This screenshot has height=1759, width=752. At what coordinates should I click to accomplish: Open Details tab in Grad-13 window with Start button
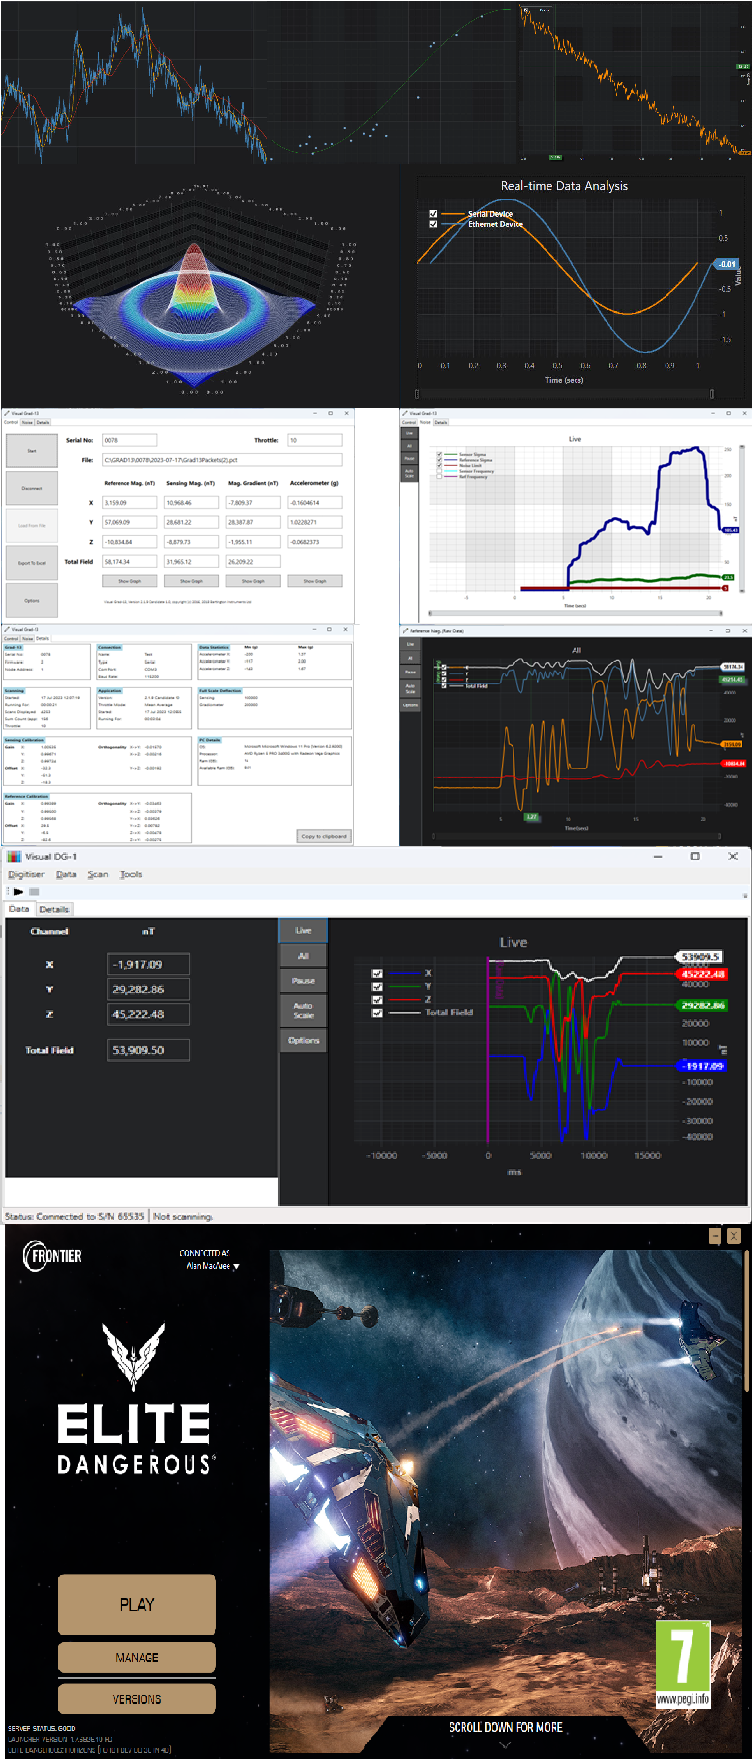click(43, 423)
